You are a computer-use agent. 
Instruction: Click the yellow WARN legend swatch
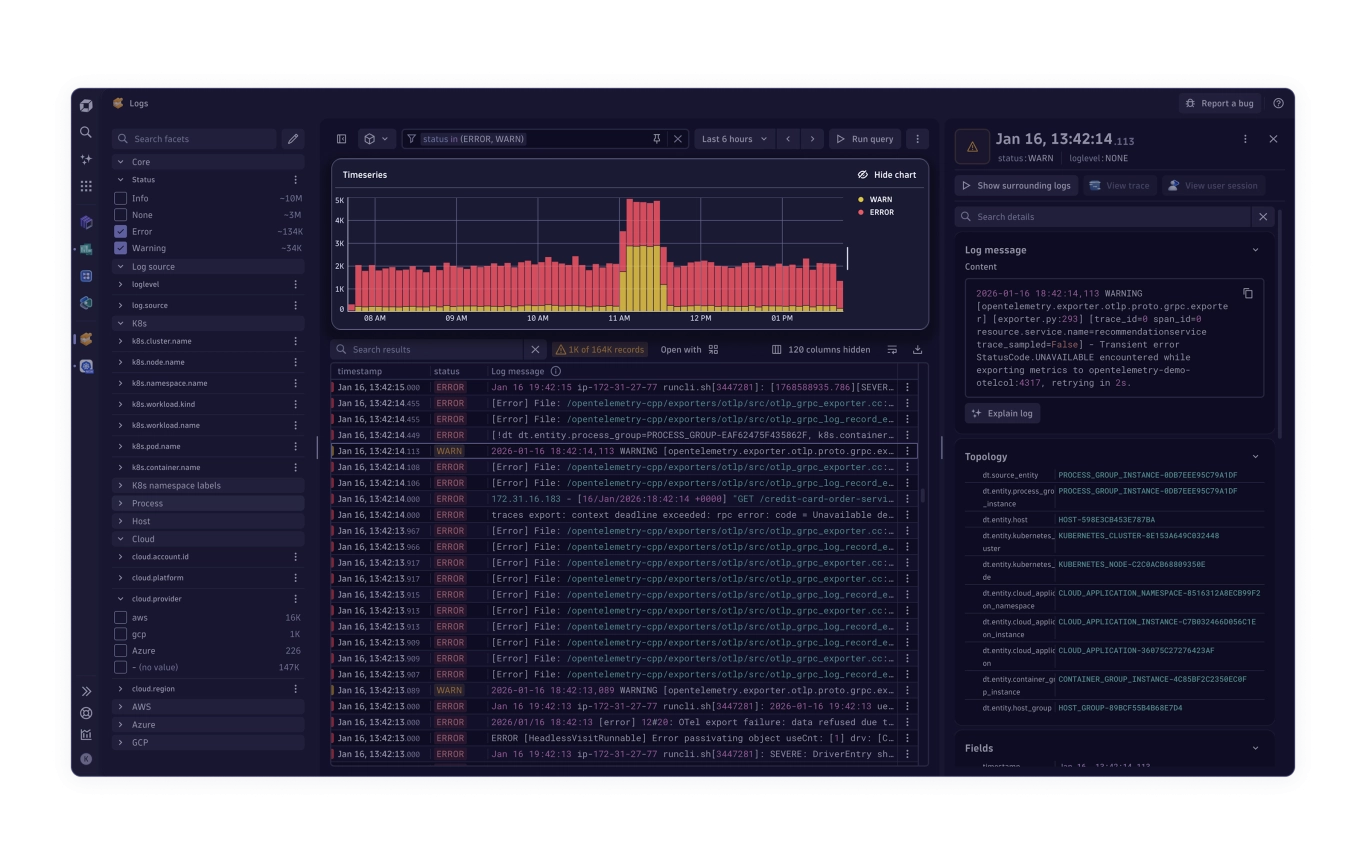861,199
